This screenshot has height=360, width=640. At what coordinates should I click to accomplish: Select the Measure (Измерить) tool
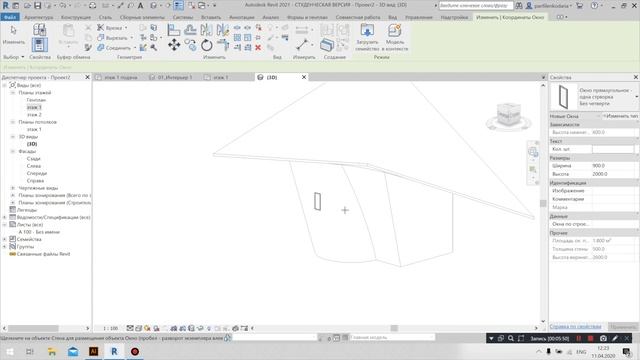point(302,44)
